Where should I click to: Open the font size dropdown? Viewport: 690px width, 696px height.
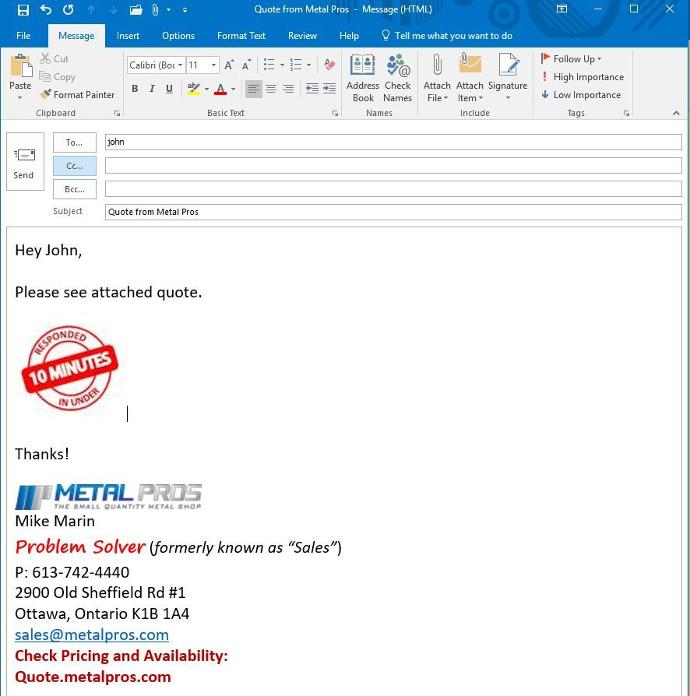(214, 65)
